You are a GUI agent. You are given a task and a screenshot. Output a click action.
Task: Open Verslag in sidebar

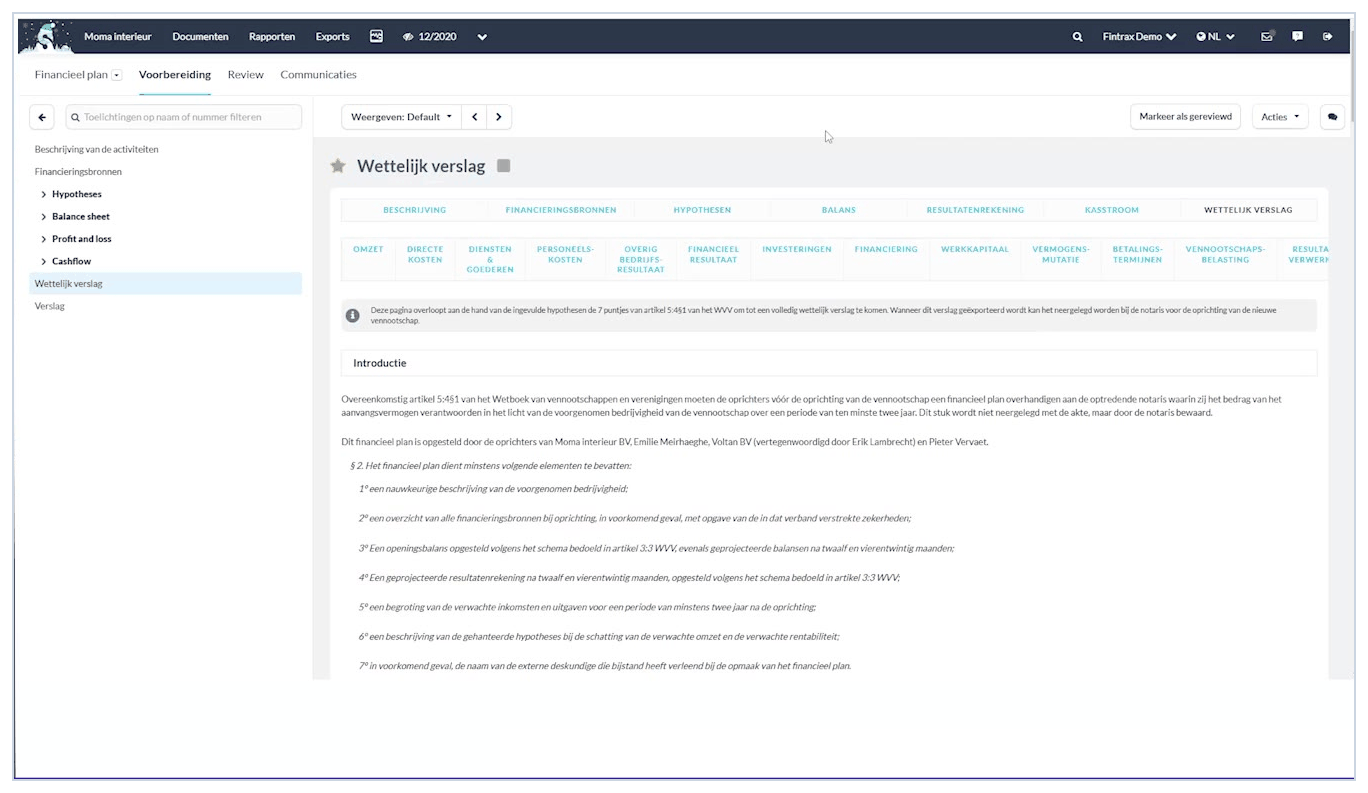[x=49, y=306]
